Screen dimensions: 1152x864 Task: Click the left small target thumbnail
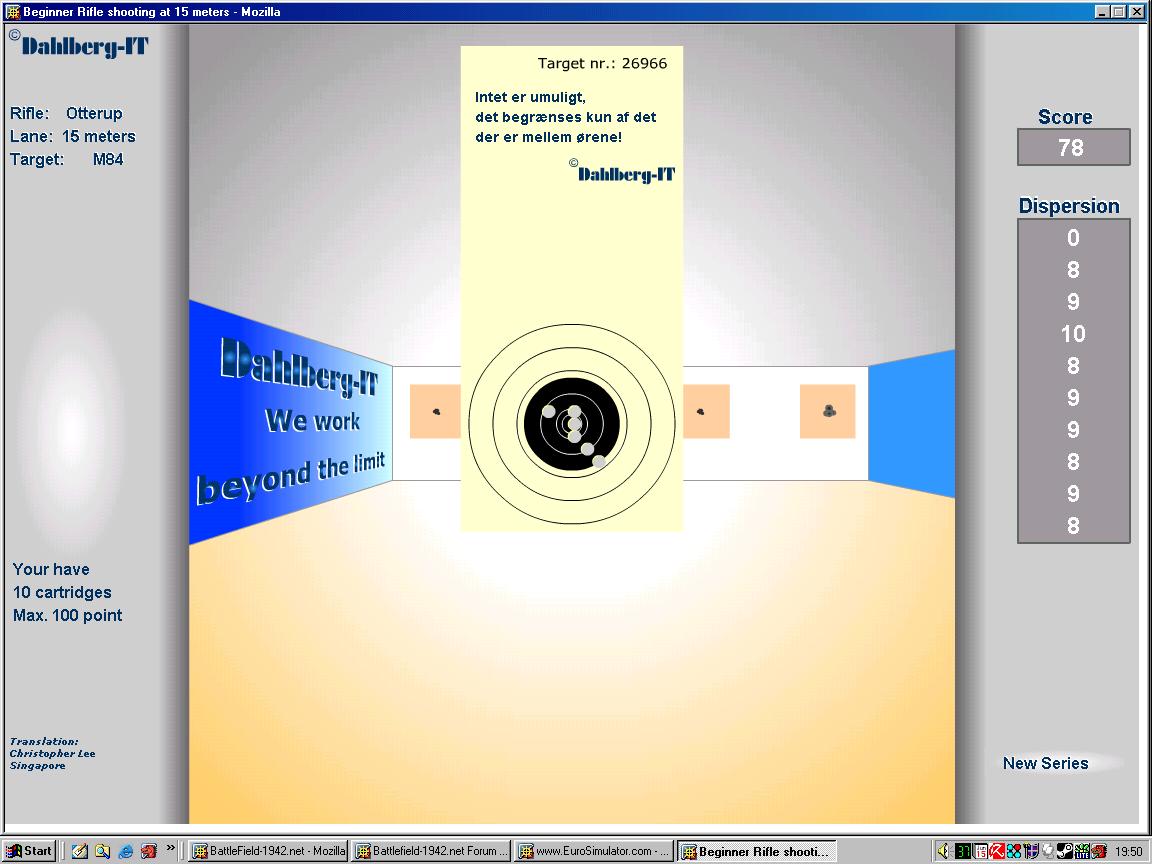click(x=435, y=411)
